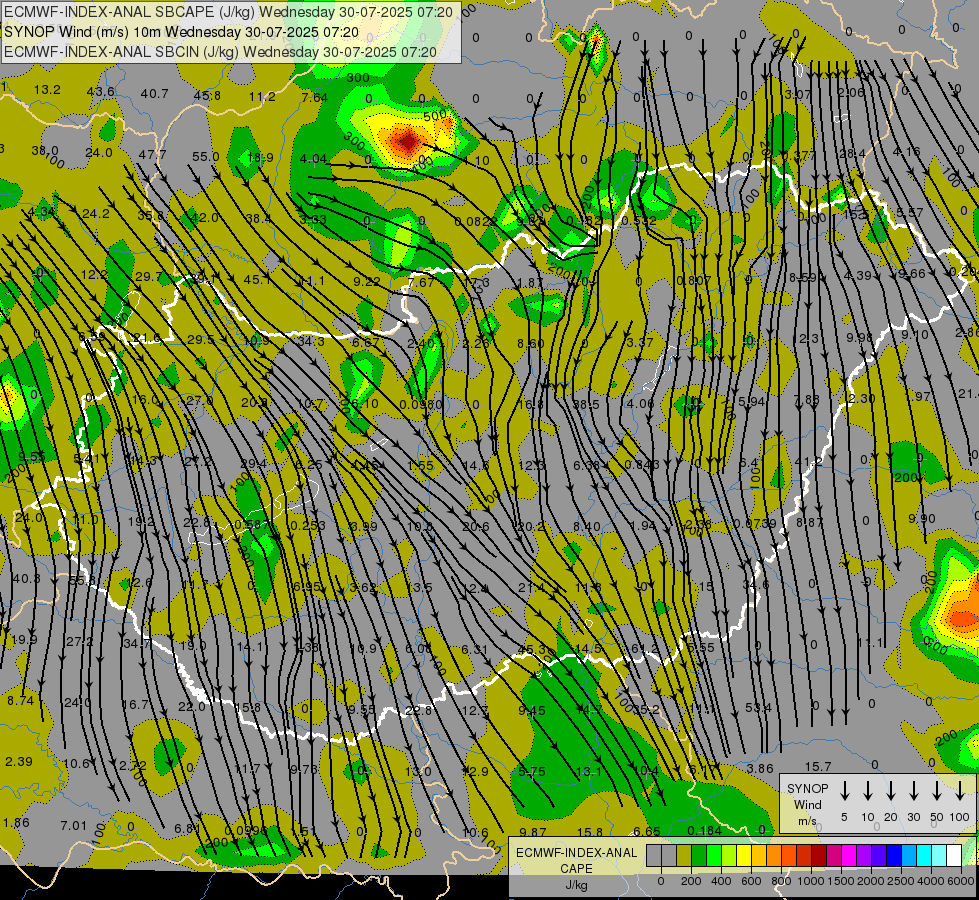Click the 55.0 value on map
Screen dimensions: 979x900
pos(205,156)
